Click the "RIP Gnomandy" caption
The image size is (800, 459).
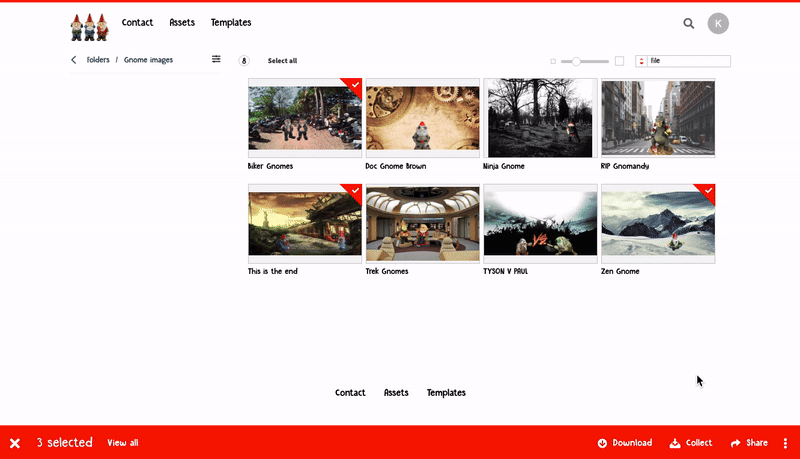coord(625,166)
